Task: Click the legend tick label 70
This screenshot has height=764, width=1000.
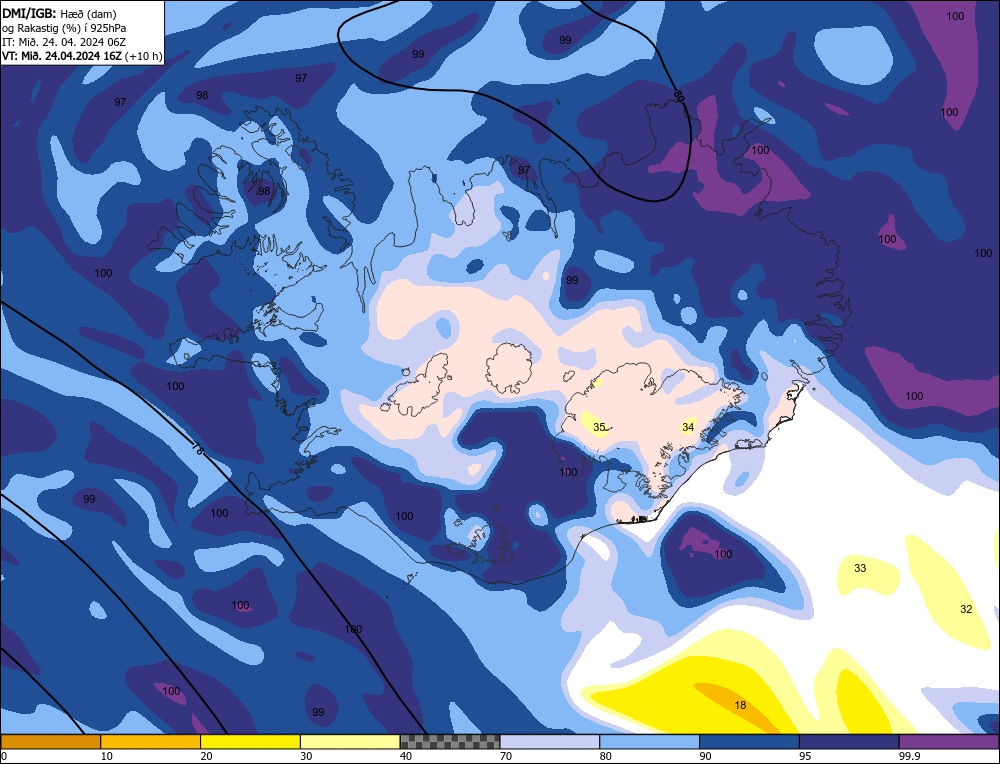Action: point(506,756)
